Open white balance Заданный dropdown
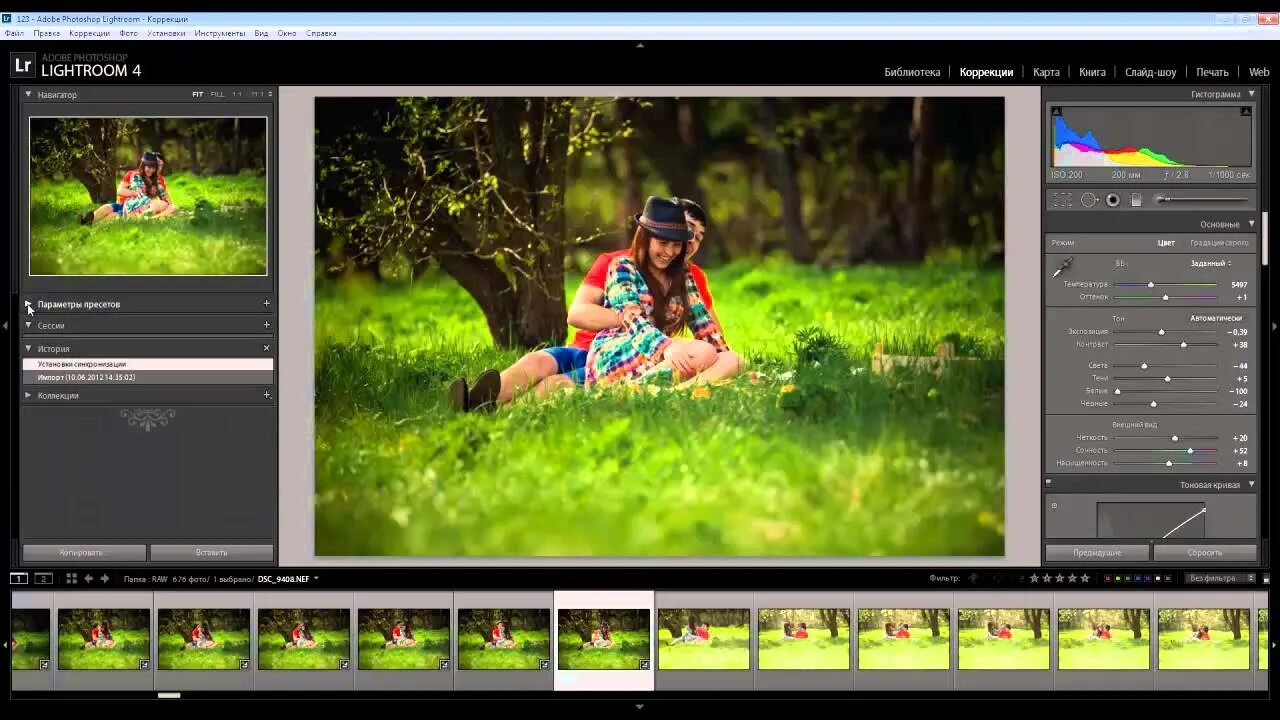 [x=1210, y=263]
